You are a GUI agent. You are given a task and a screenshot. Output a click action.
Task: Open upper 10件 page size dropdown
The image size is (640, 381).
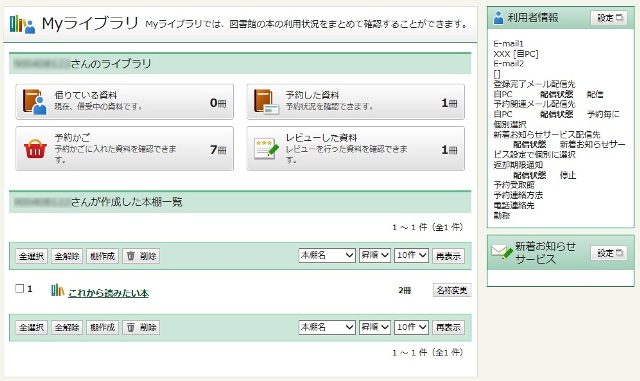coord(411,255)
